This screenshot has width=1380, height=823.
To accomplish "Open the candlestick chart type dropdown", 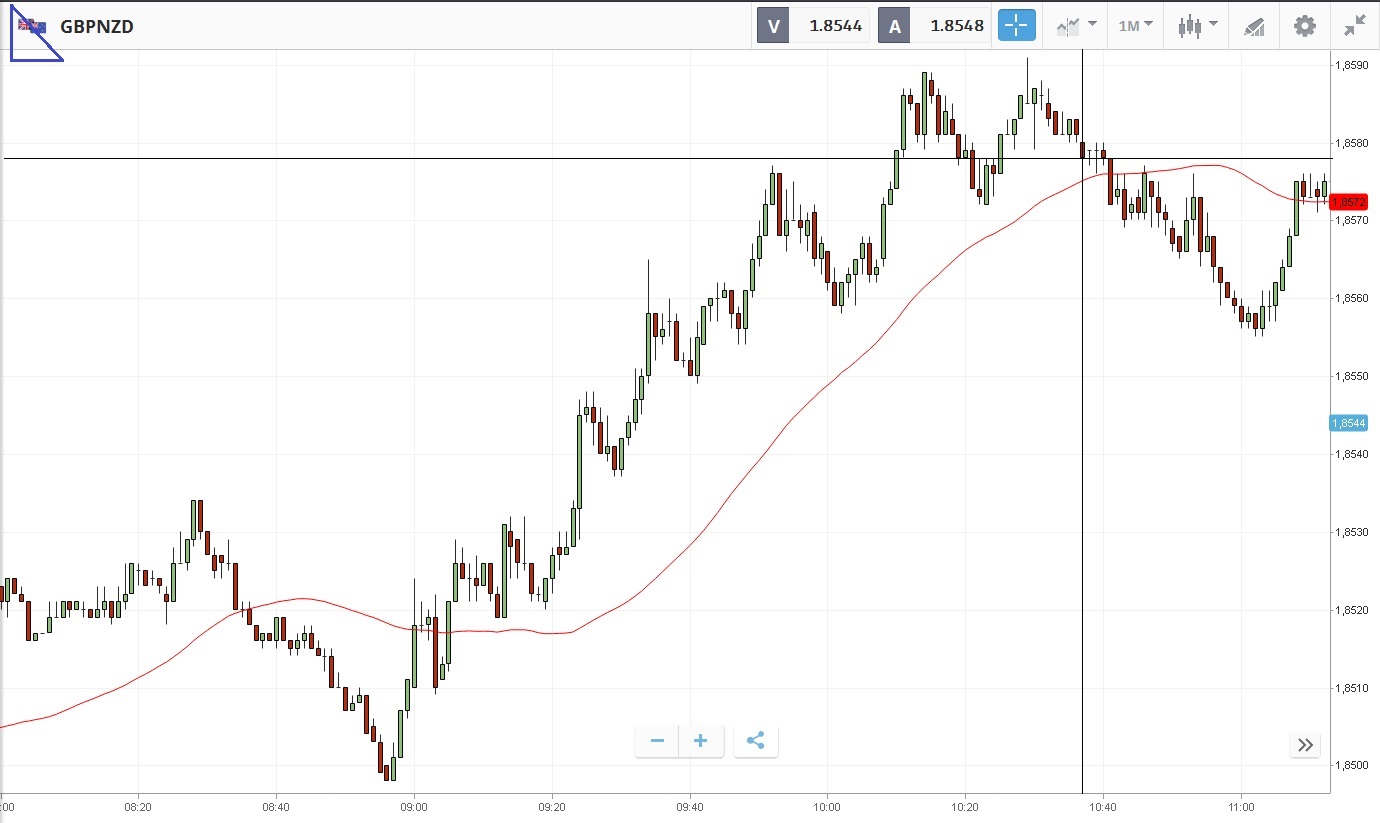I will coord(1197,26).
